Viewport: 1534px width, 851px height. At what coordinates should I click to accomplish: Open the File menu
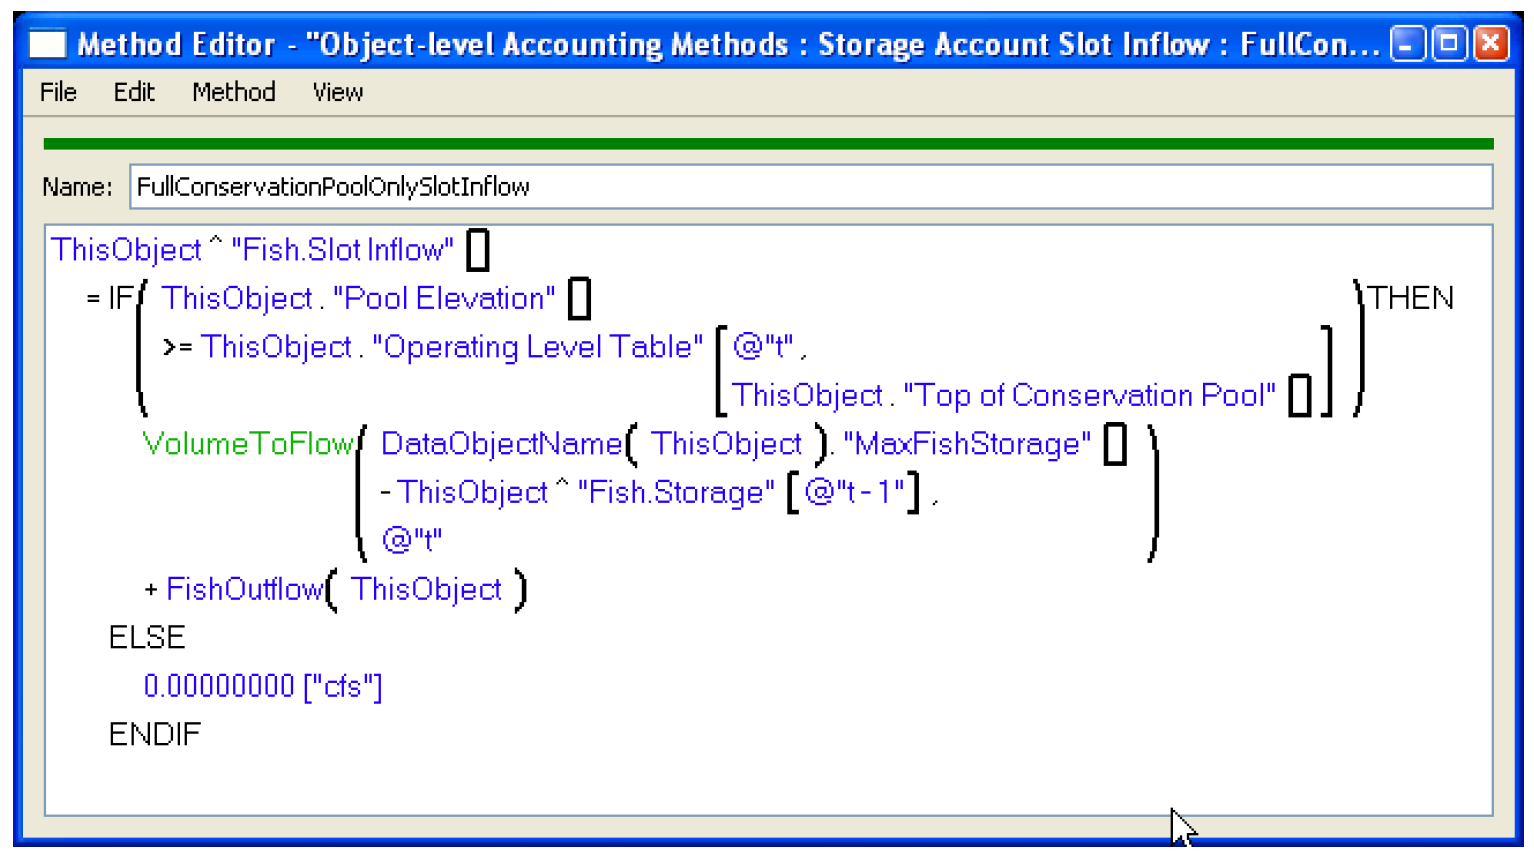click(58, 92)
